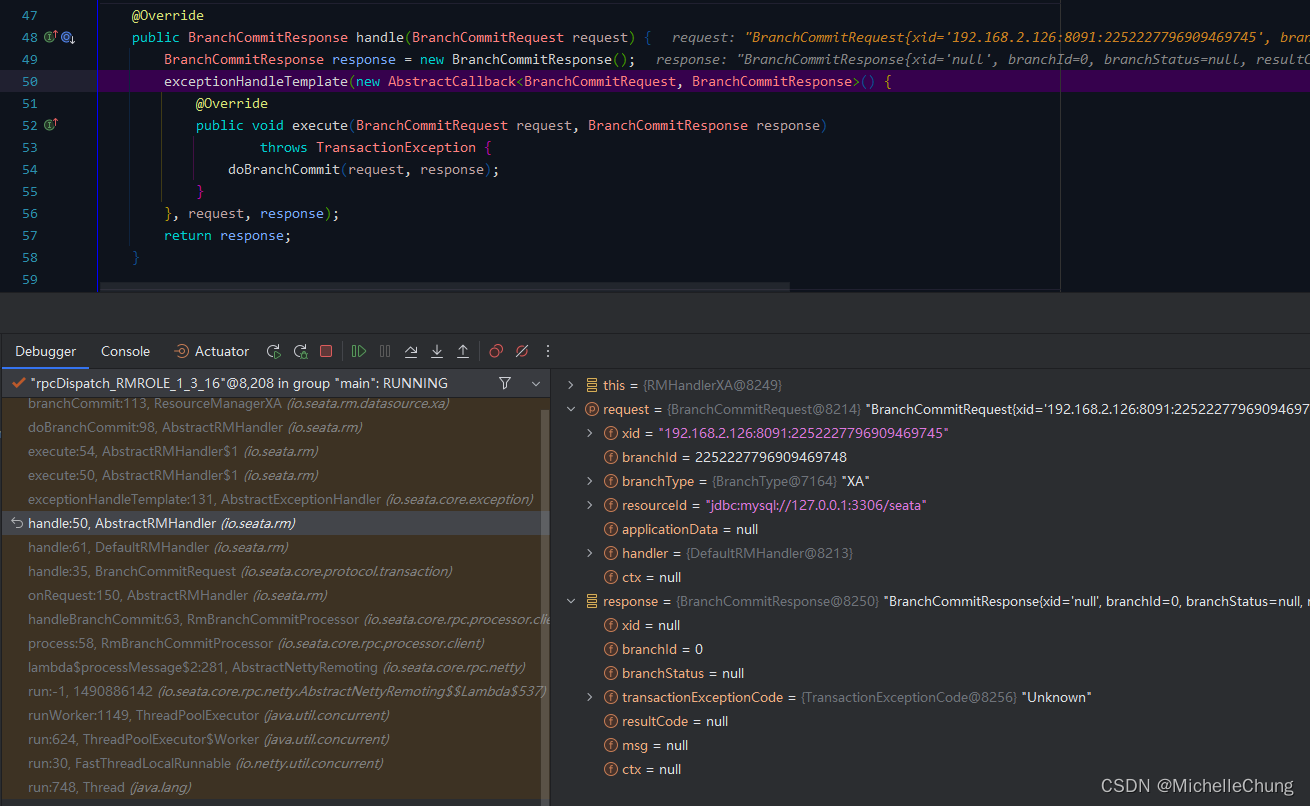Click 'return response;' on line 57
The image size is (1310, 806).
[x=227, y=235]
